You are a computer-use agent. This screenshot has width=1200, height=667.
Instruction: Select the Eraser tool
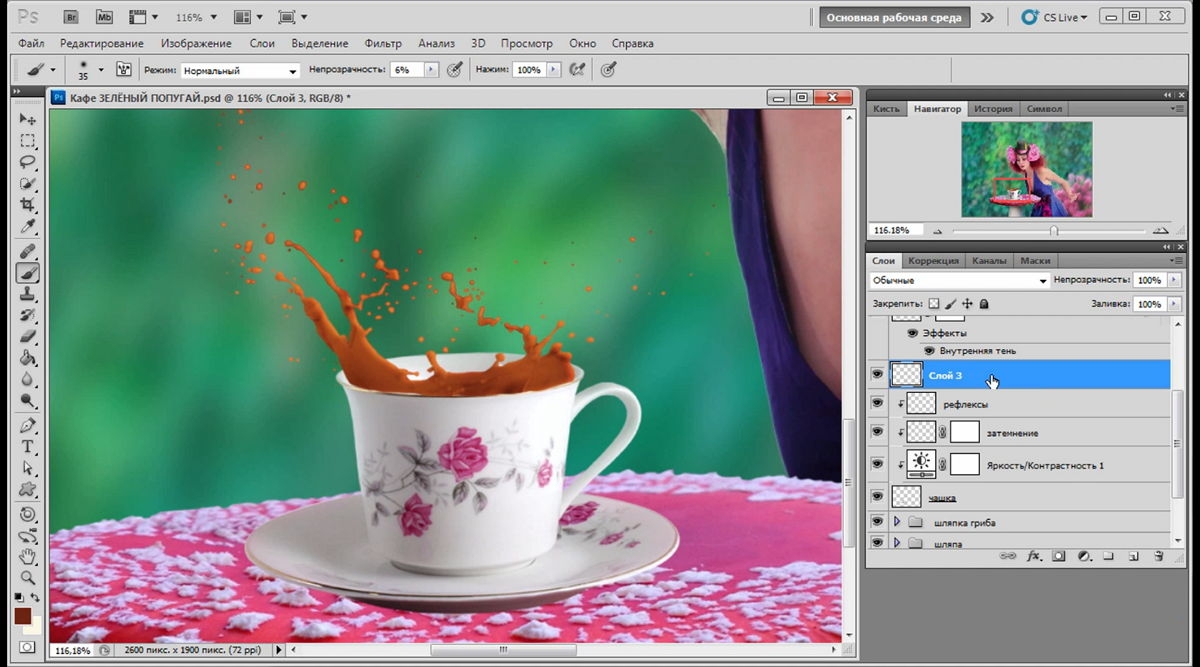pyautogui.click(x=28, y=337)
